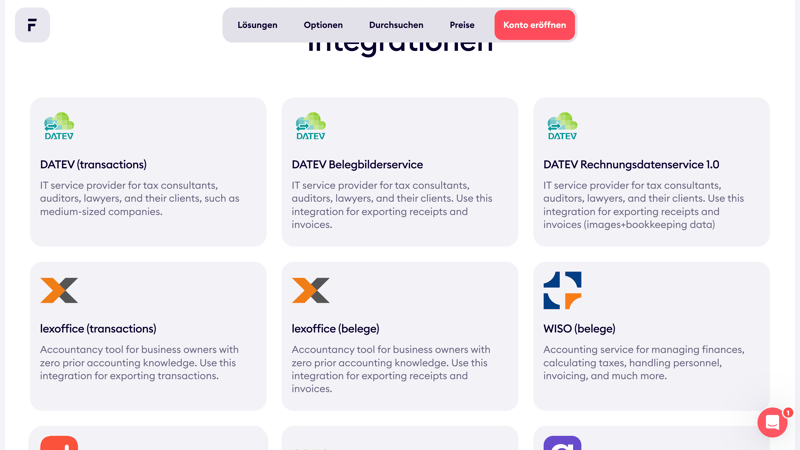This screenshot has width=800, height=450.
Task: Open the chat support bubble icon
Action: pos(772,422)
